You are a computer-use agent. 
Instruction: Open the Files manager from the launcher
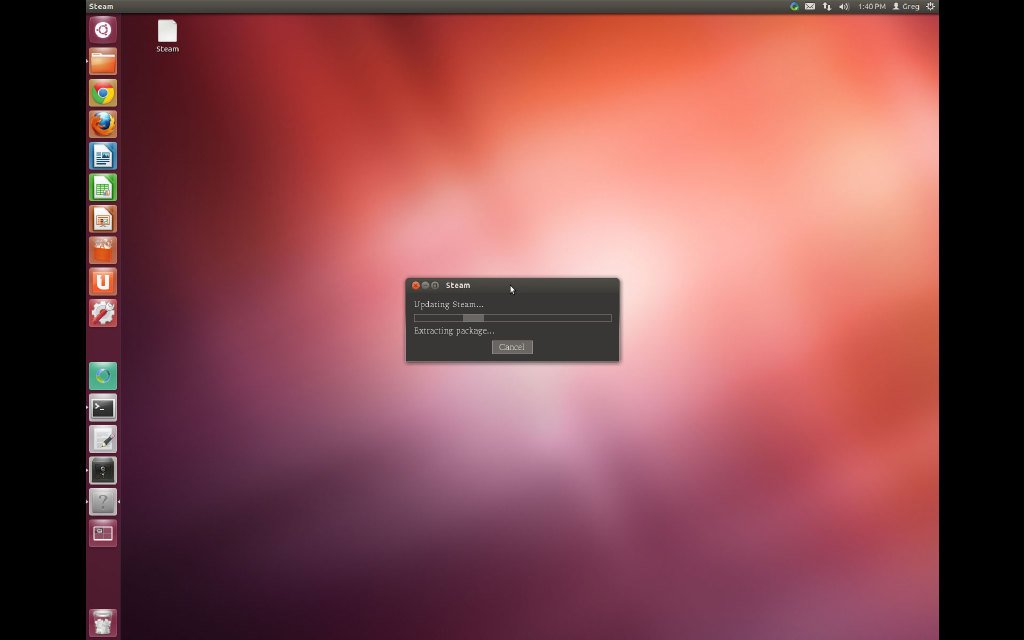pyautogui.click(x=103, y=61)
